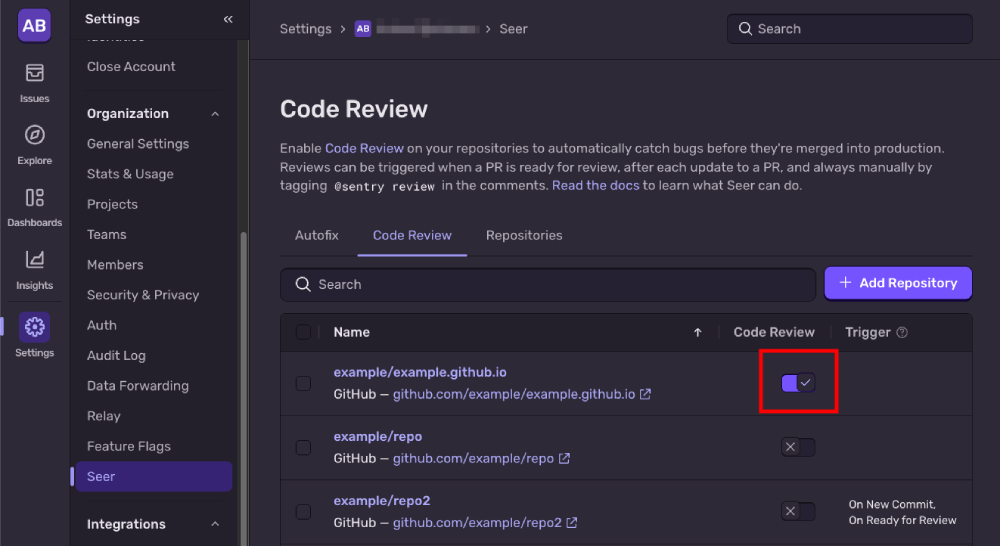1000x546 pixels.
Task: Open external link icon for github.com/example/repo
Action: tap(564, 459)
